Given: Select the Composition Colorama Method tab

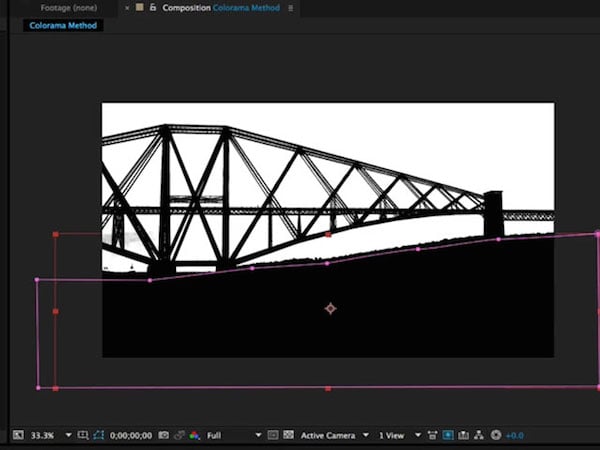Looking at the screenshot, I should click(219, 8).
